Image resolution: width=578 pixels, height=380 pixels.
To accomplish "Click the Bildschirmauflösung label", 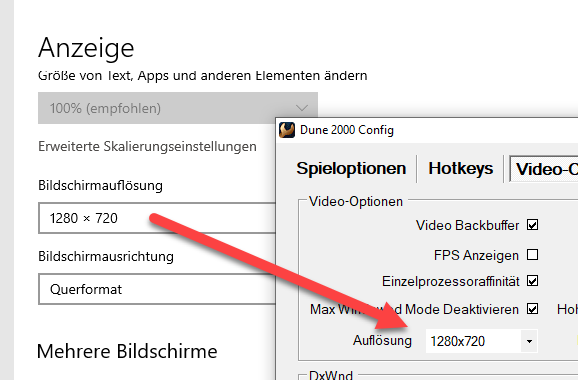I will [100, 185].
